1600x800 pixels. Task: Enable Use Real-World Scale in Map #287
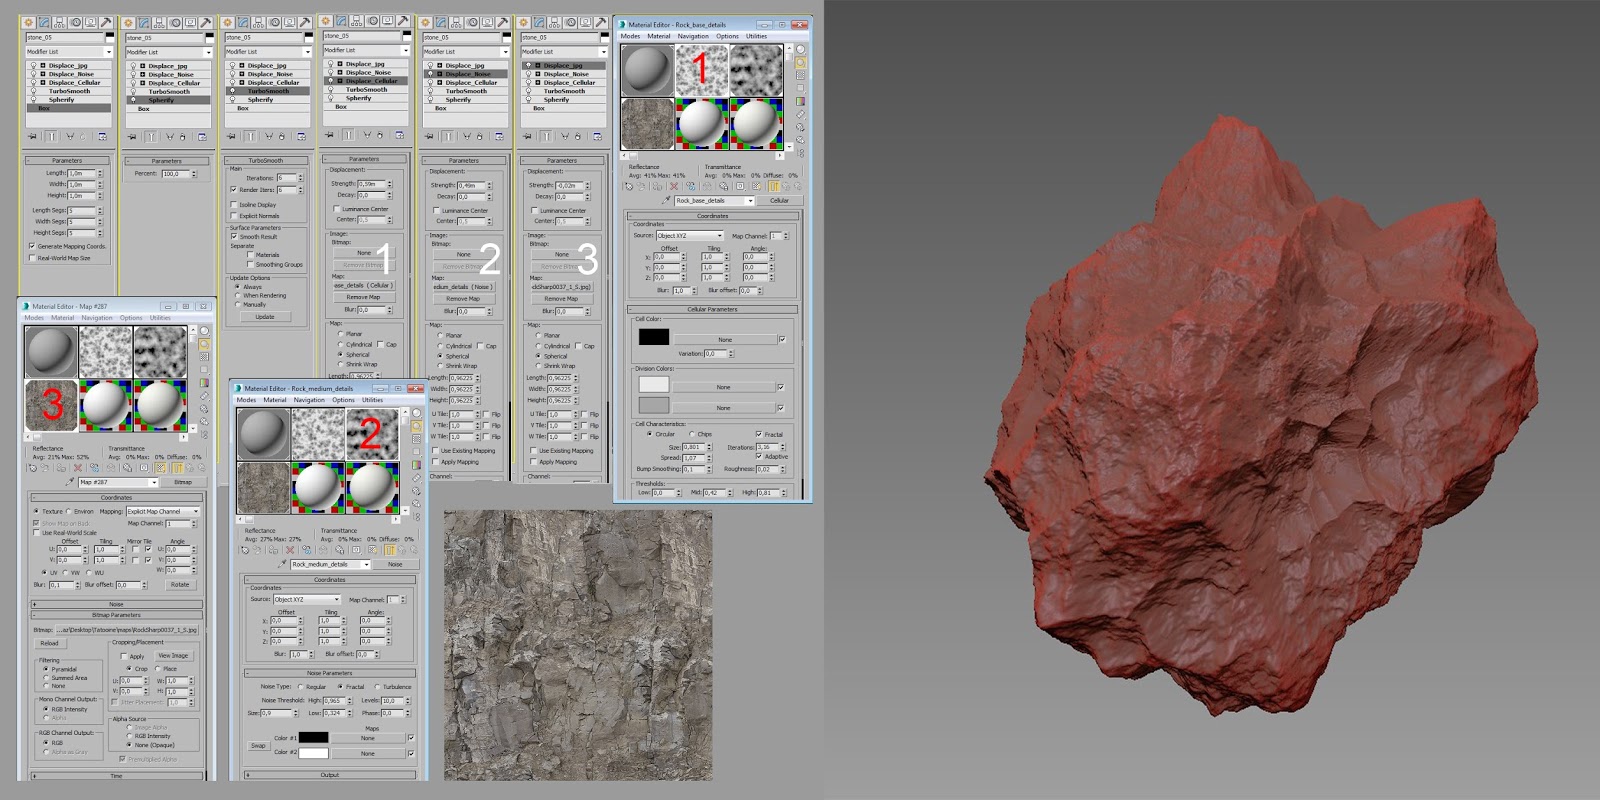click(36, 533)
